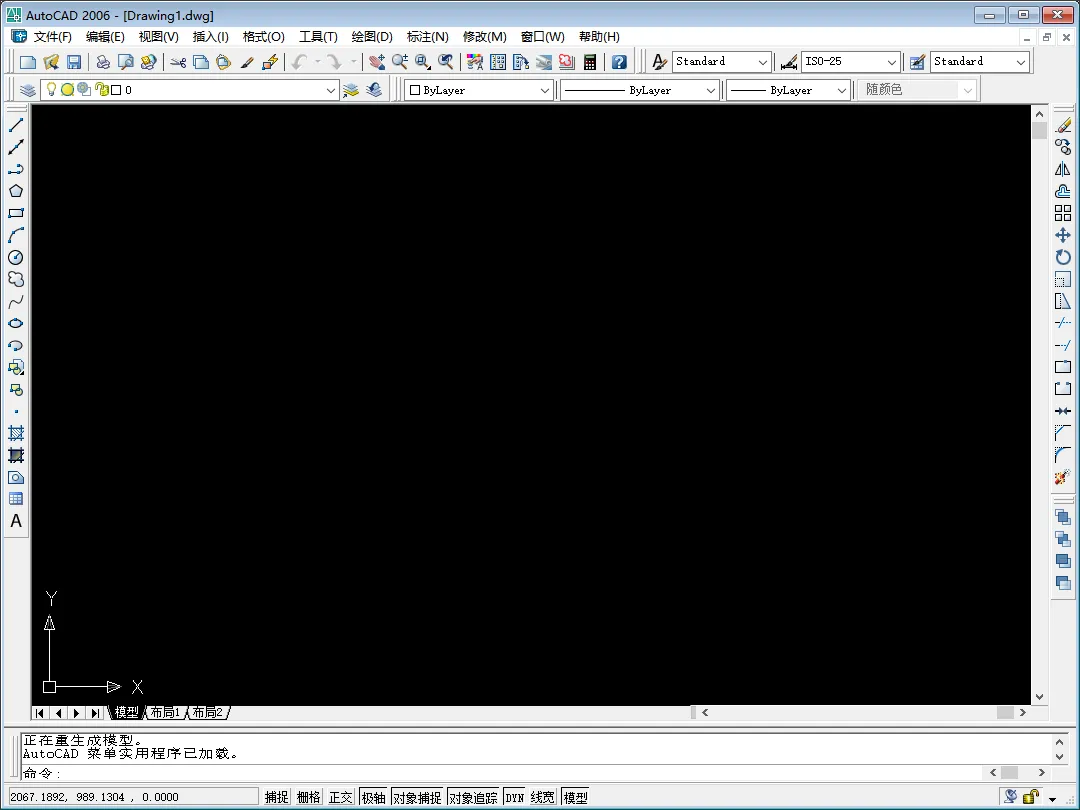Click the Save icon in standard toolbar

coord(74,62)
